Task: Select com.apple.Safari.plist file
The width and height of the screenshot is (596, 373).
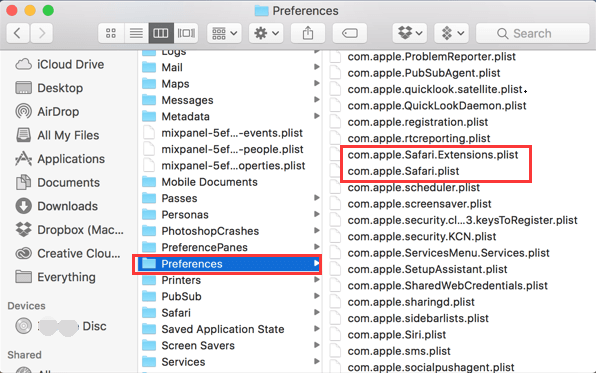Action: [403, 171]
